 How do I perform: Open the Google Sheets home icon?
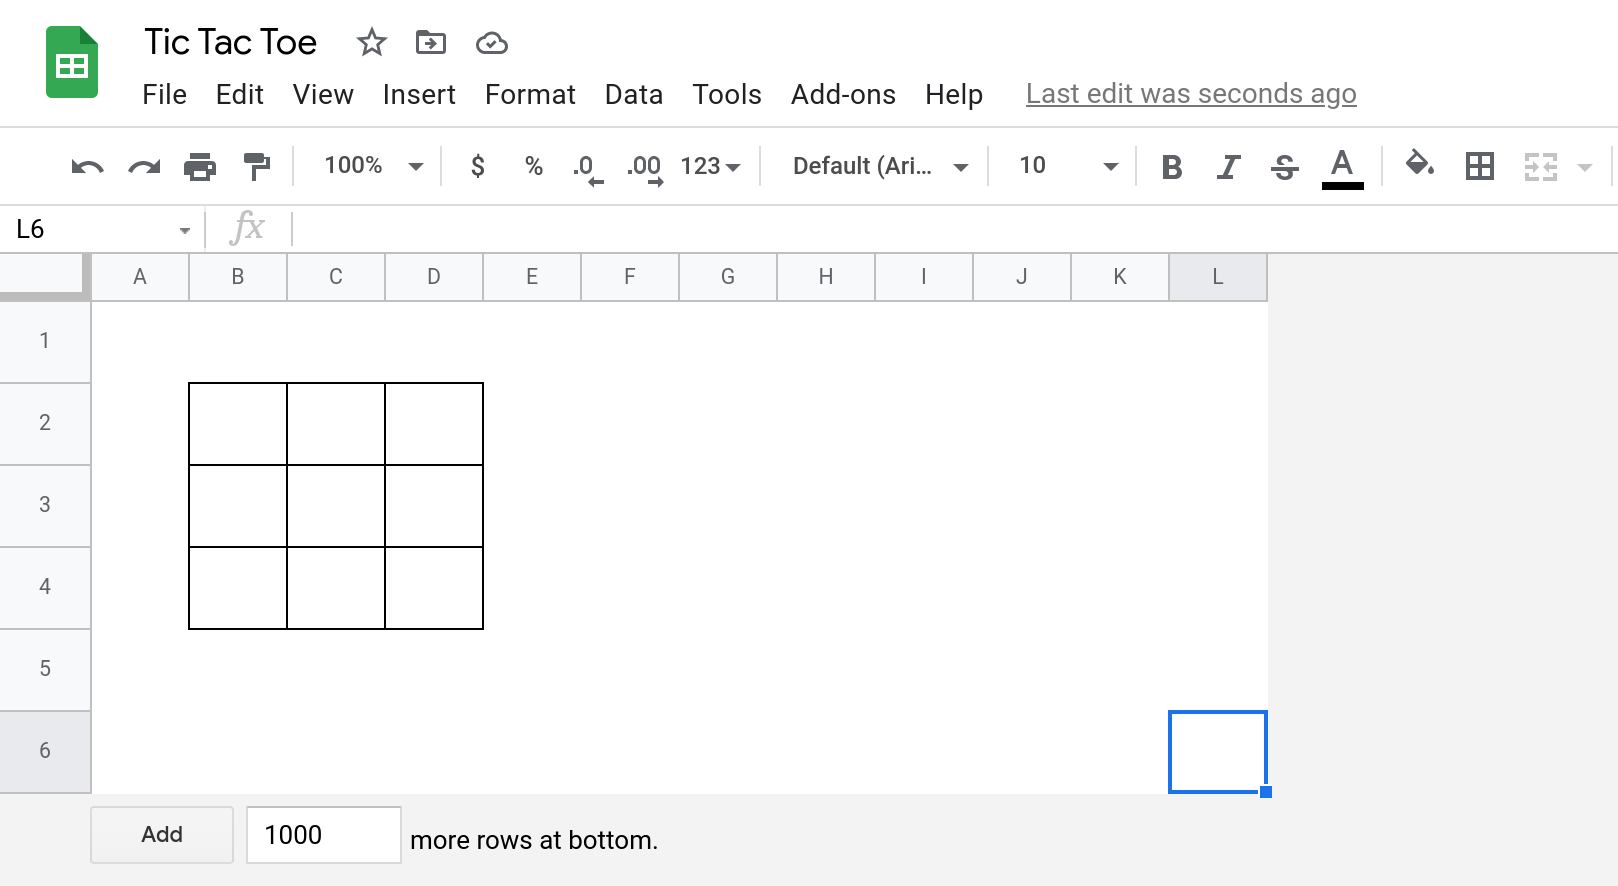point(72,63)
